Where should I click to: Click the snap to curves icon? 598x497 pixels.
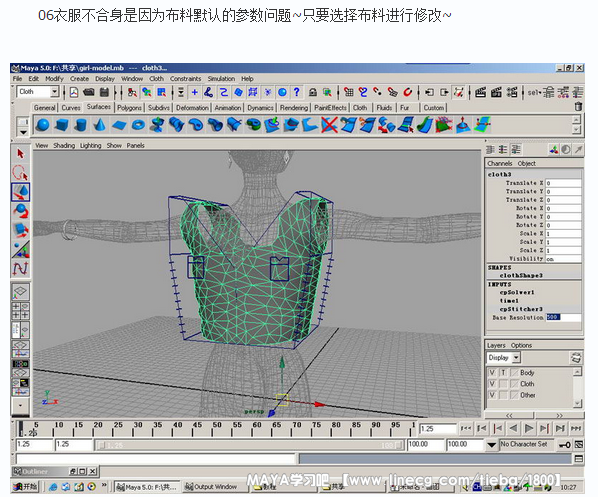[x=363, y=92]
